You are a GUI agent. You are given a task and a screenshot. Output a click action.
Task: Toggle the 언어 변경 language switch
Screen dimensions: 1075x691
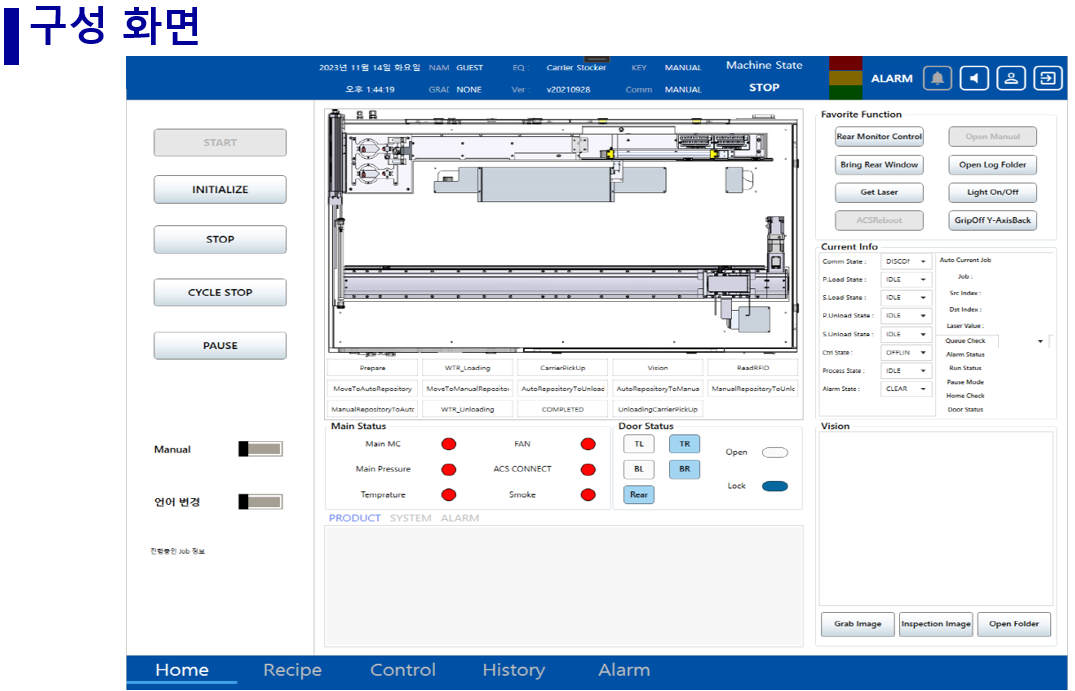click(x=260, y=502)
